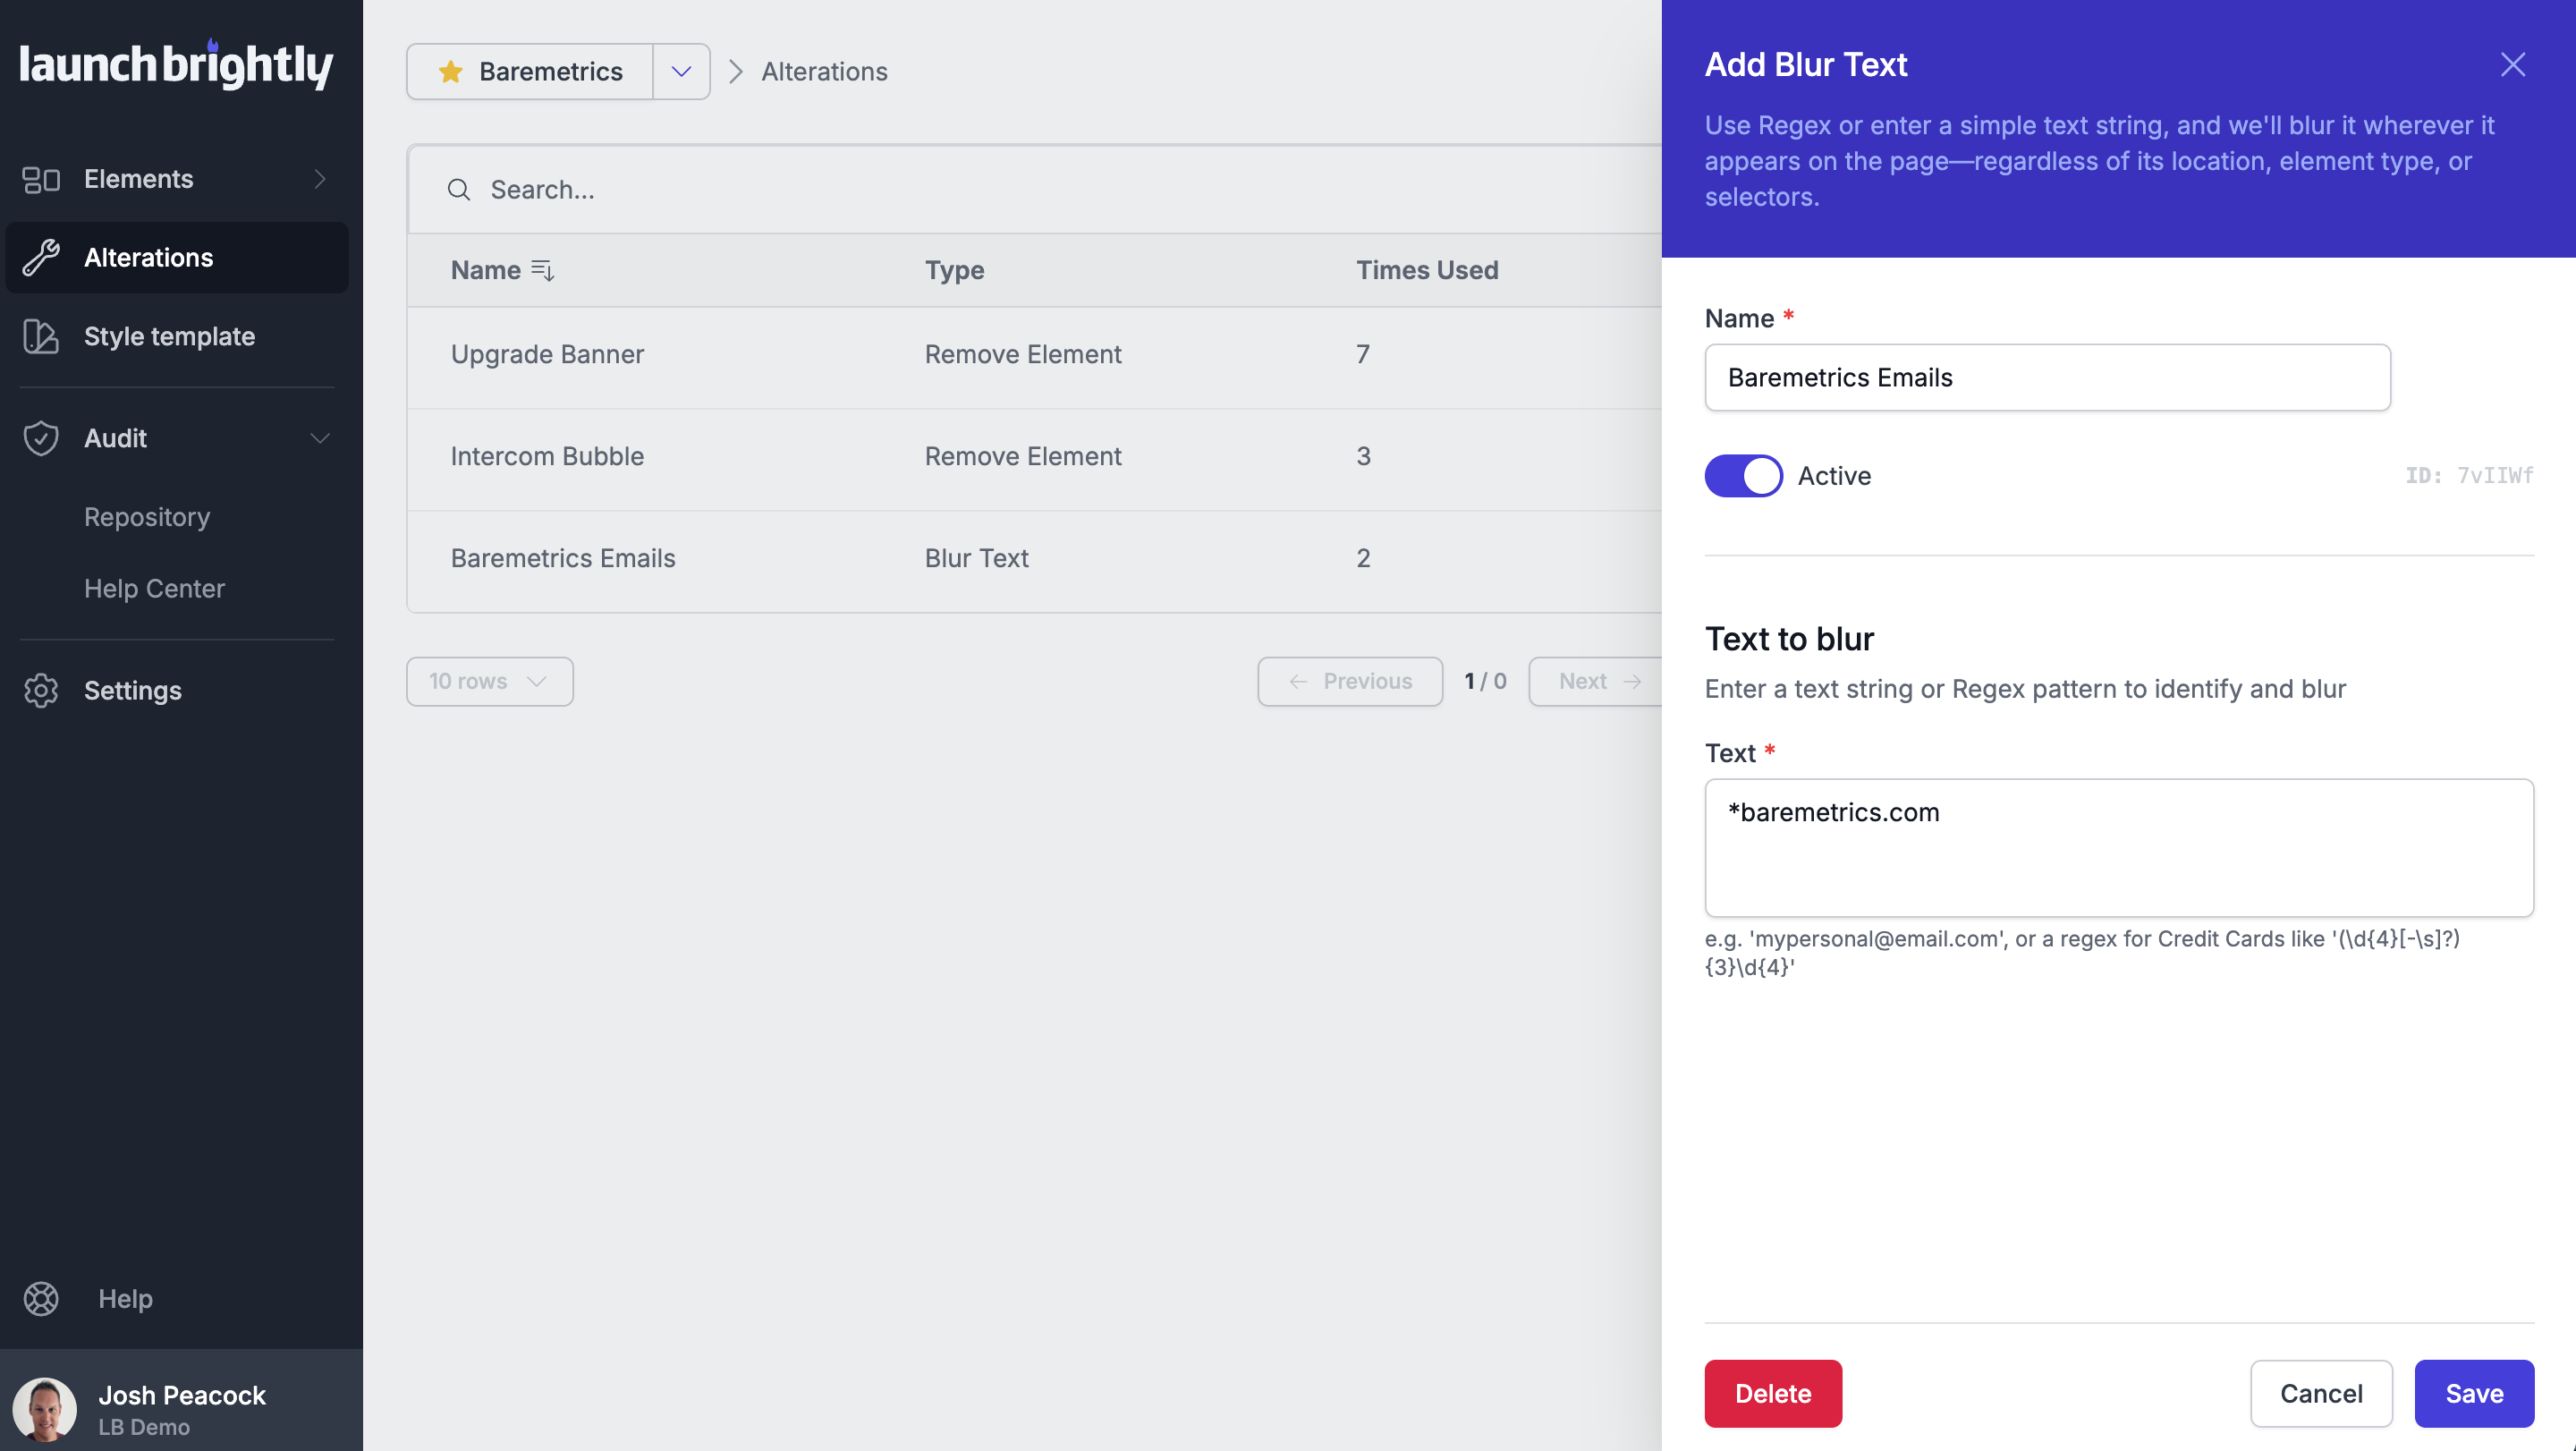Click the LaunchBrightly logo

point(176,65)
